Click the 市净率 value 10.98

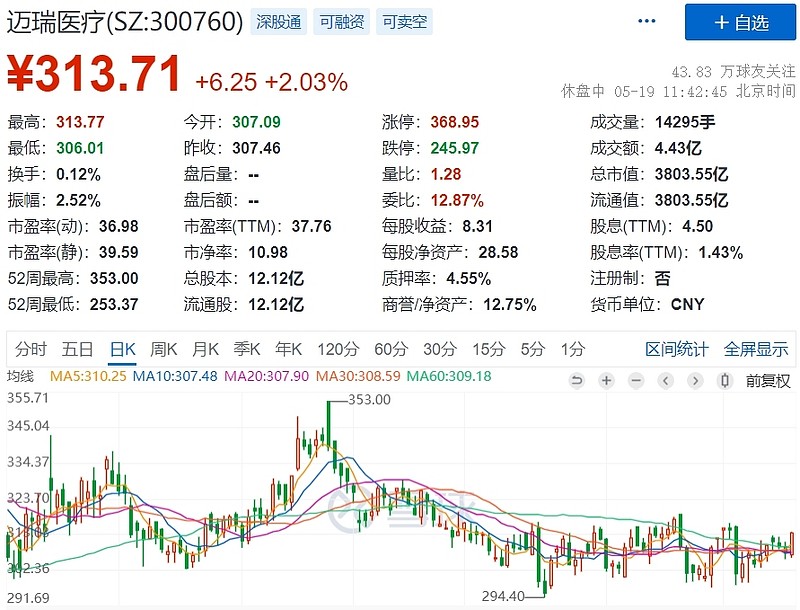268,252
